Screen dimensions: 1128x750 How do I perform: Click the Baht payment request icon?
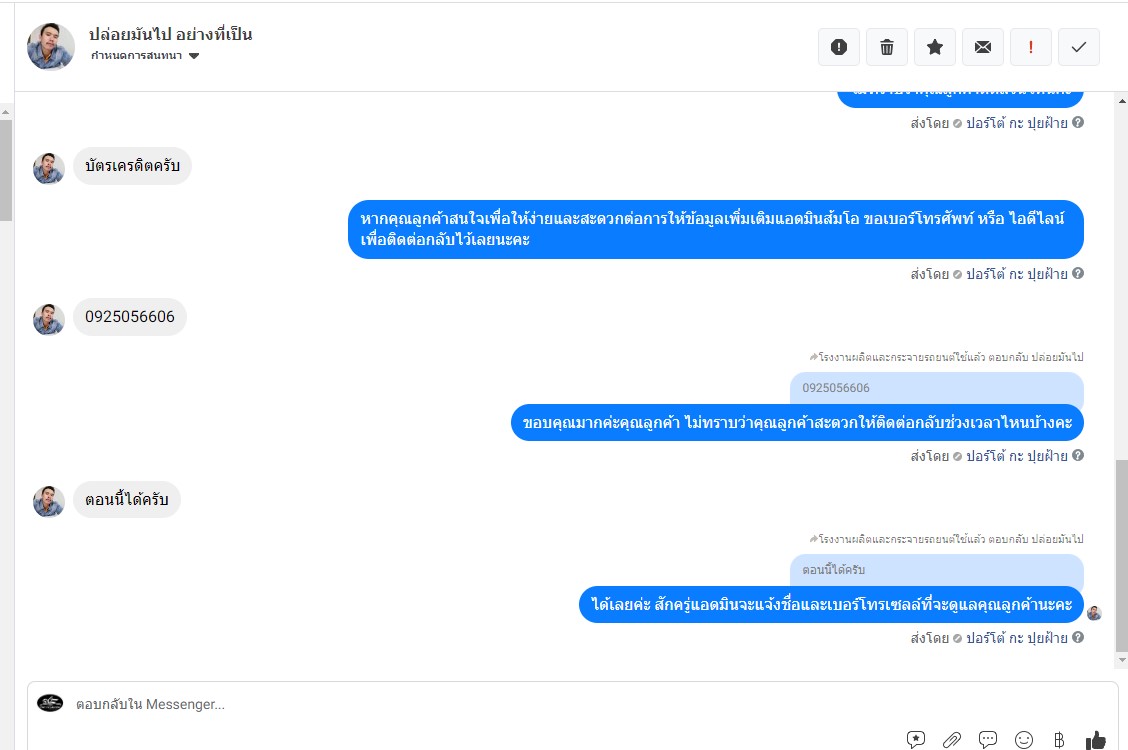click(1059, 739)
